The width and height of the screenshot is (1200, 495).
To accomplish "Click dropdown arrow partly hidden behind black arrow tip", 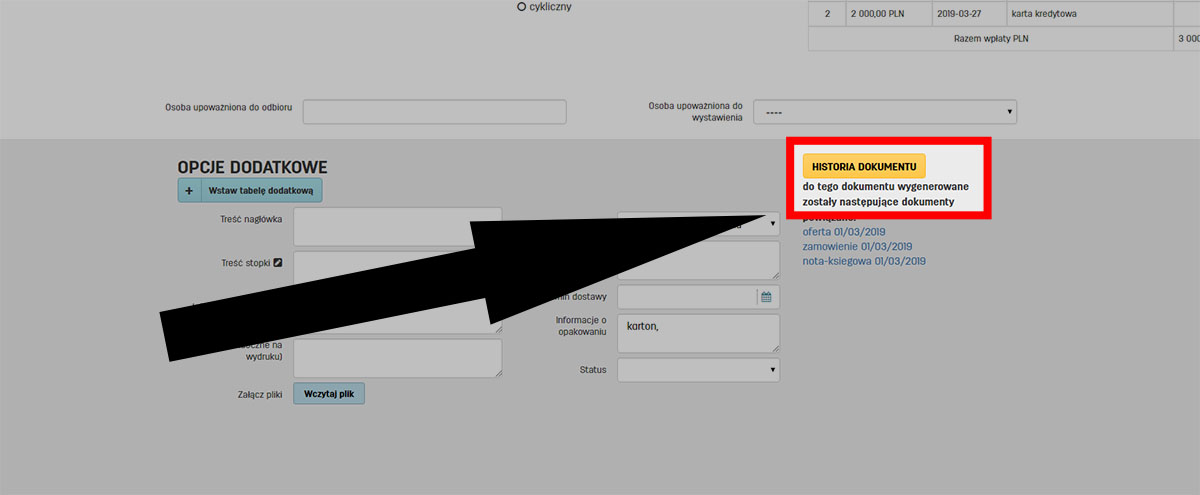I will (772, 225).
